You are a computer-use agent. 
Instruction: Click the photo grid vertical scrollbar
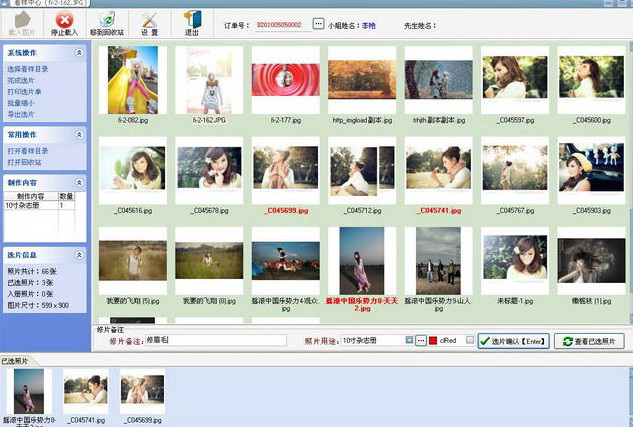pyautogui.click(x=631, y=182)
